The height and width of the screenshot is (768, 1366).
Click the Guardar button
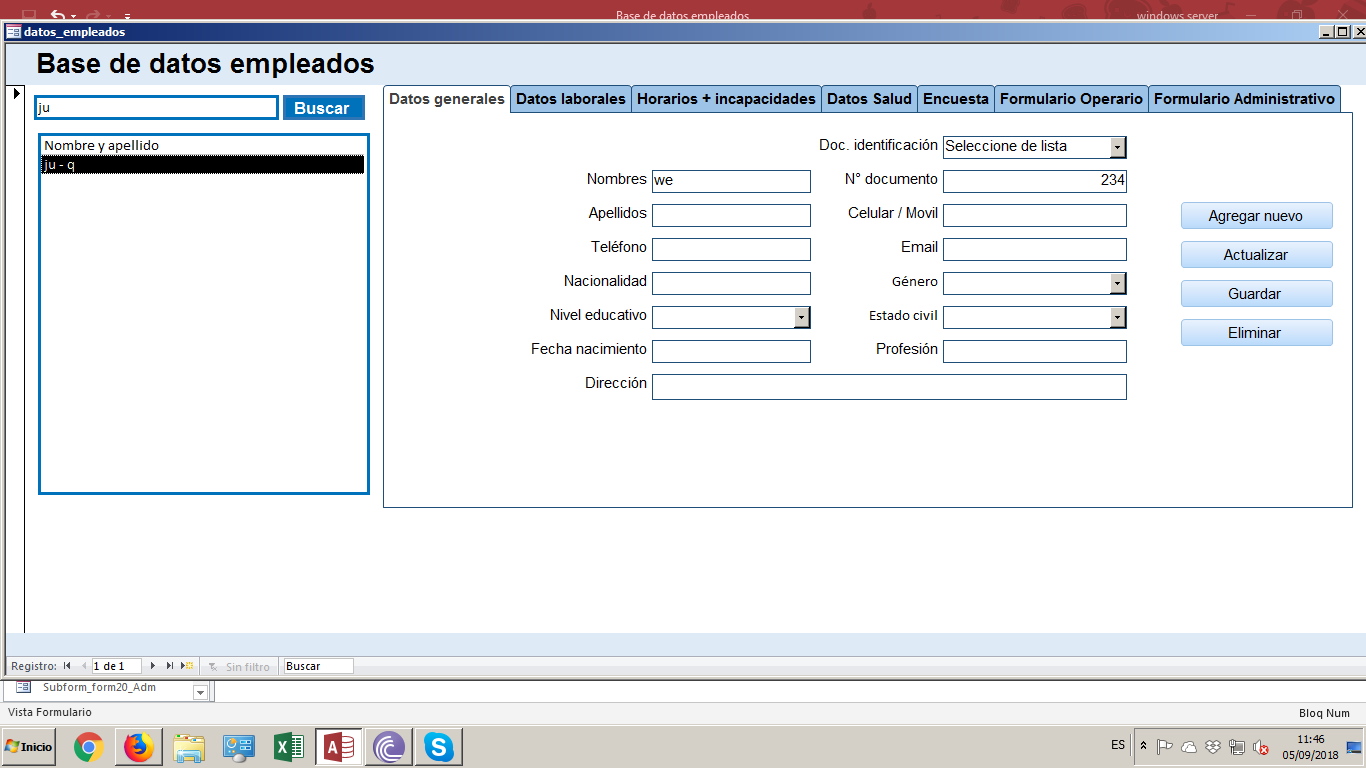click(1256, 294)
